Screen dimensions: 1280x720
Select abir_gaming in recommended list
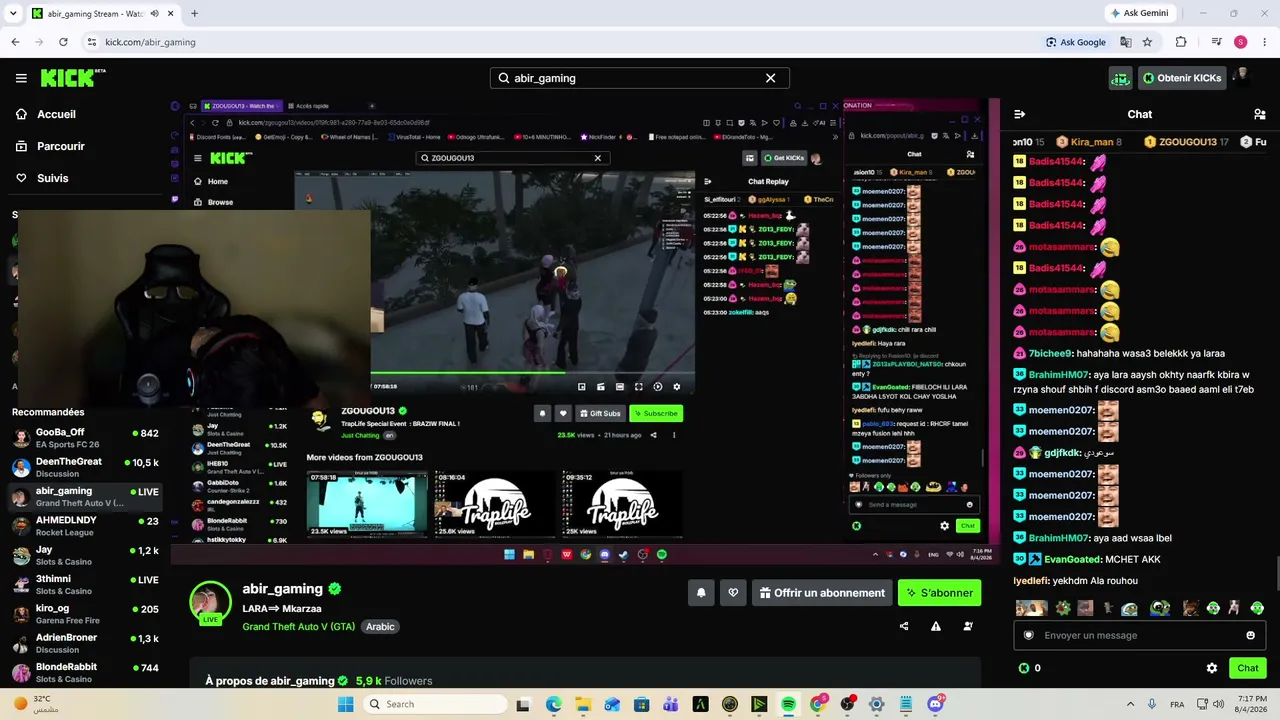tap(86, 496)
